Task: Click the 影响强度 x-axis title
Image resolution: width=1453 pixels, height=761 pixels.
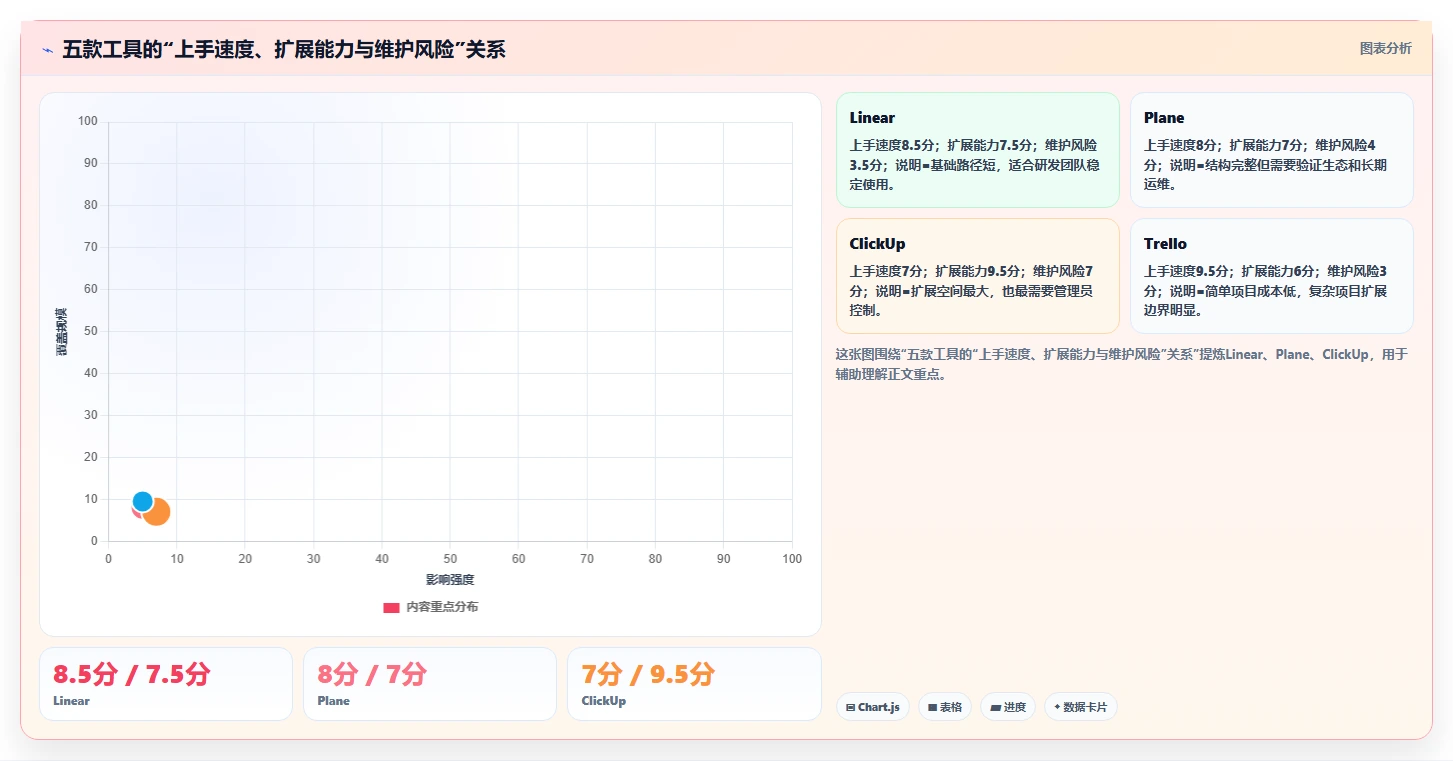Action: tap(450, 580)
